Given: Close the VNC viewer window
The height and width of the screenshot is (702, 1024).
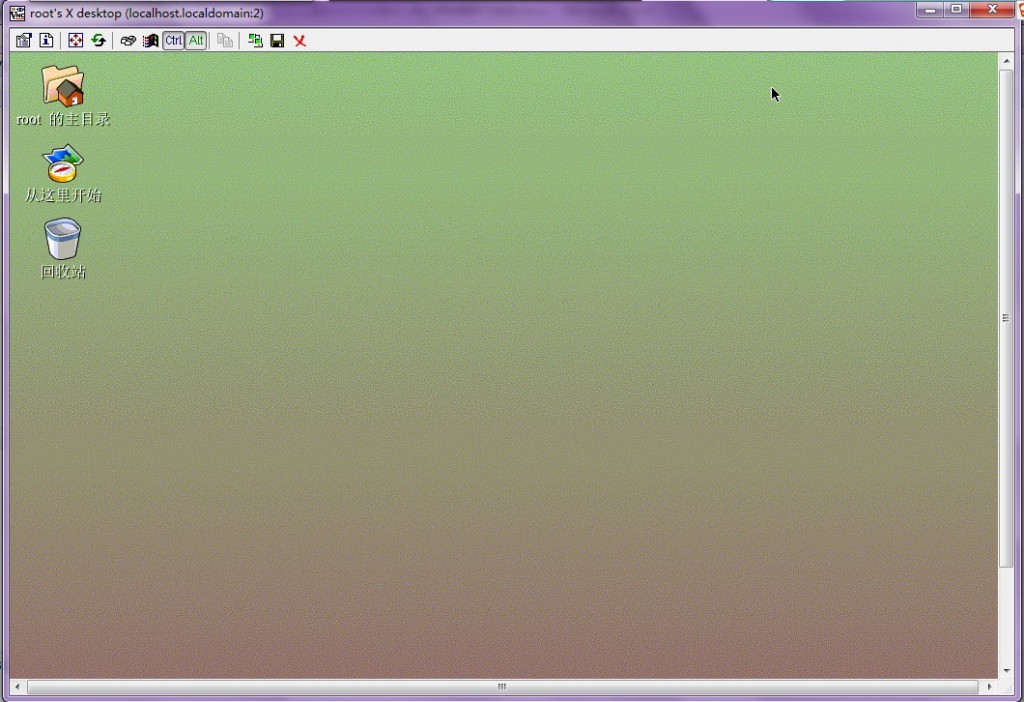Looking at the screenshot, I should tap(992, 9).
